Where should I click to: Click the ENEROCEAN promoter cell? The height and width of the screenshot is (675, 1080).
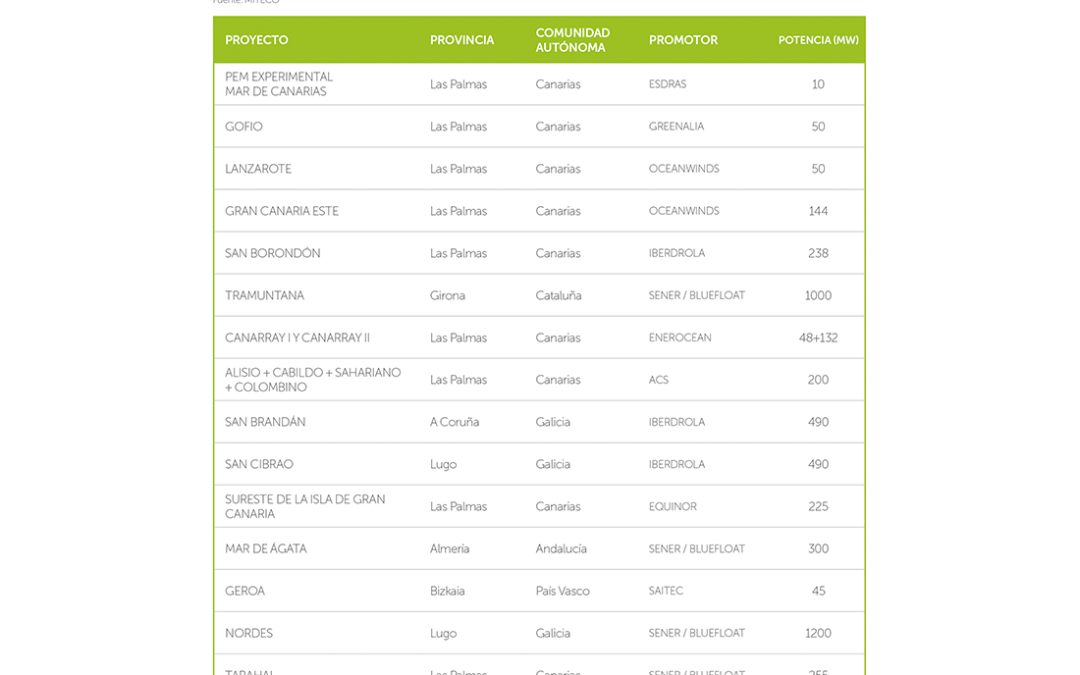click(x=680, y=338)
